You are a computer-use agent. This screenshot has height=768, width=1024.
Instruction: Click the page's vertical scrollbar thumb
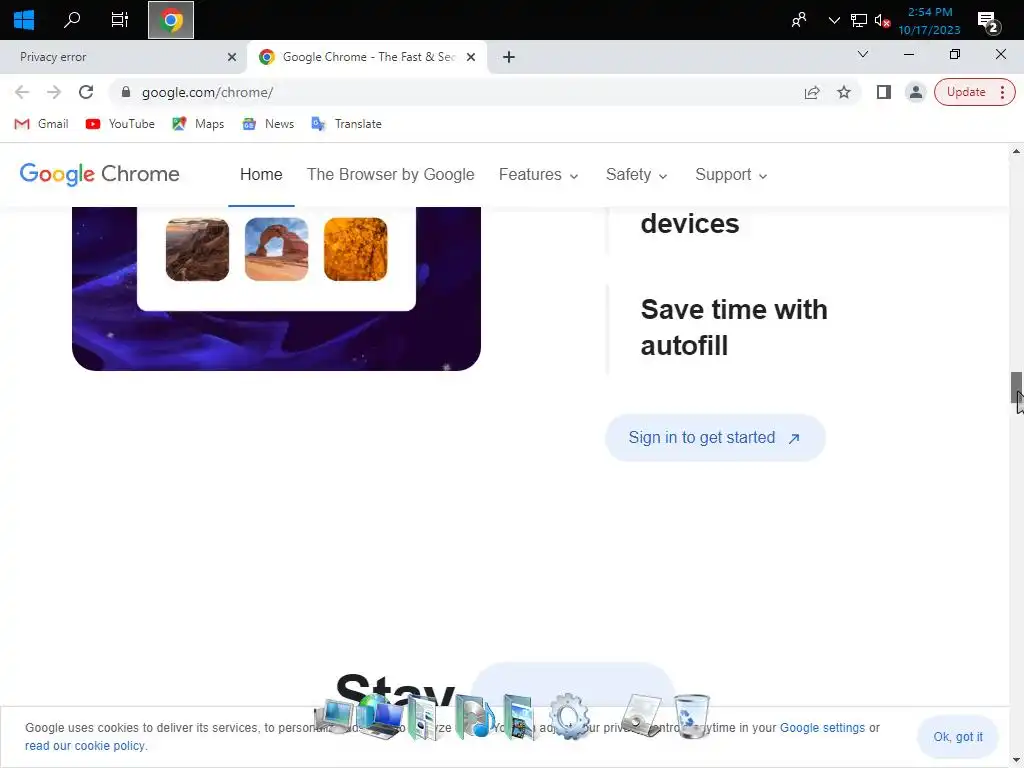(1016, 388)
